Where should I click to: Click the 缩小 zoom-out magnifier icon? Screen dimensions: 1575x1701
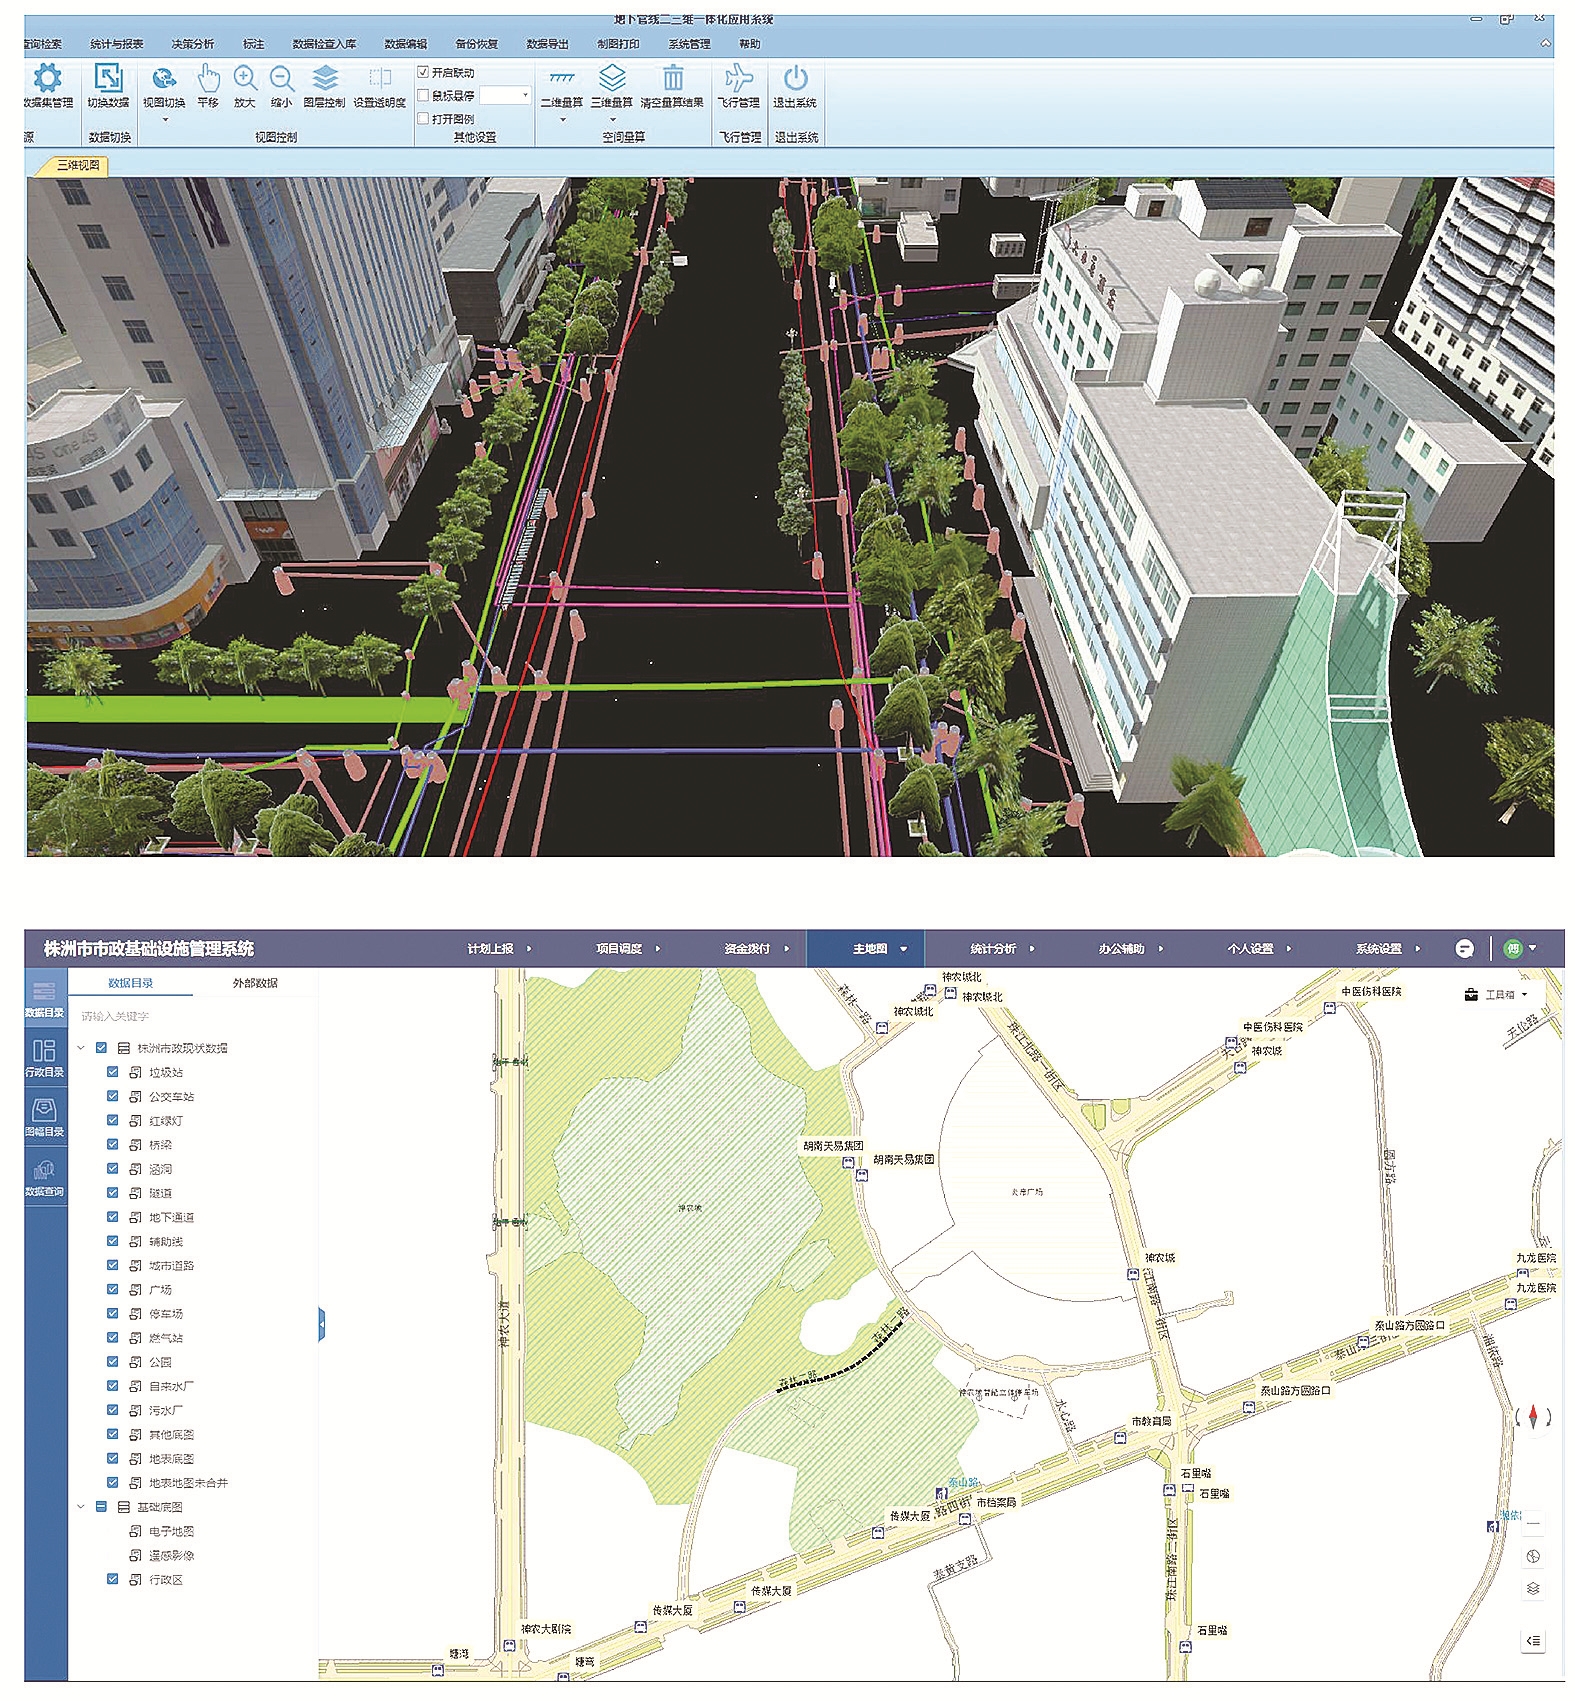pos(282,79)
